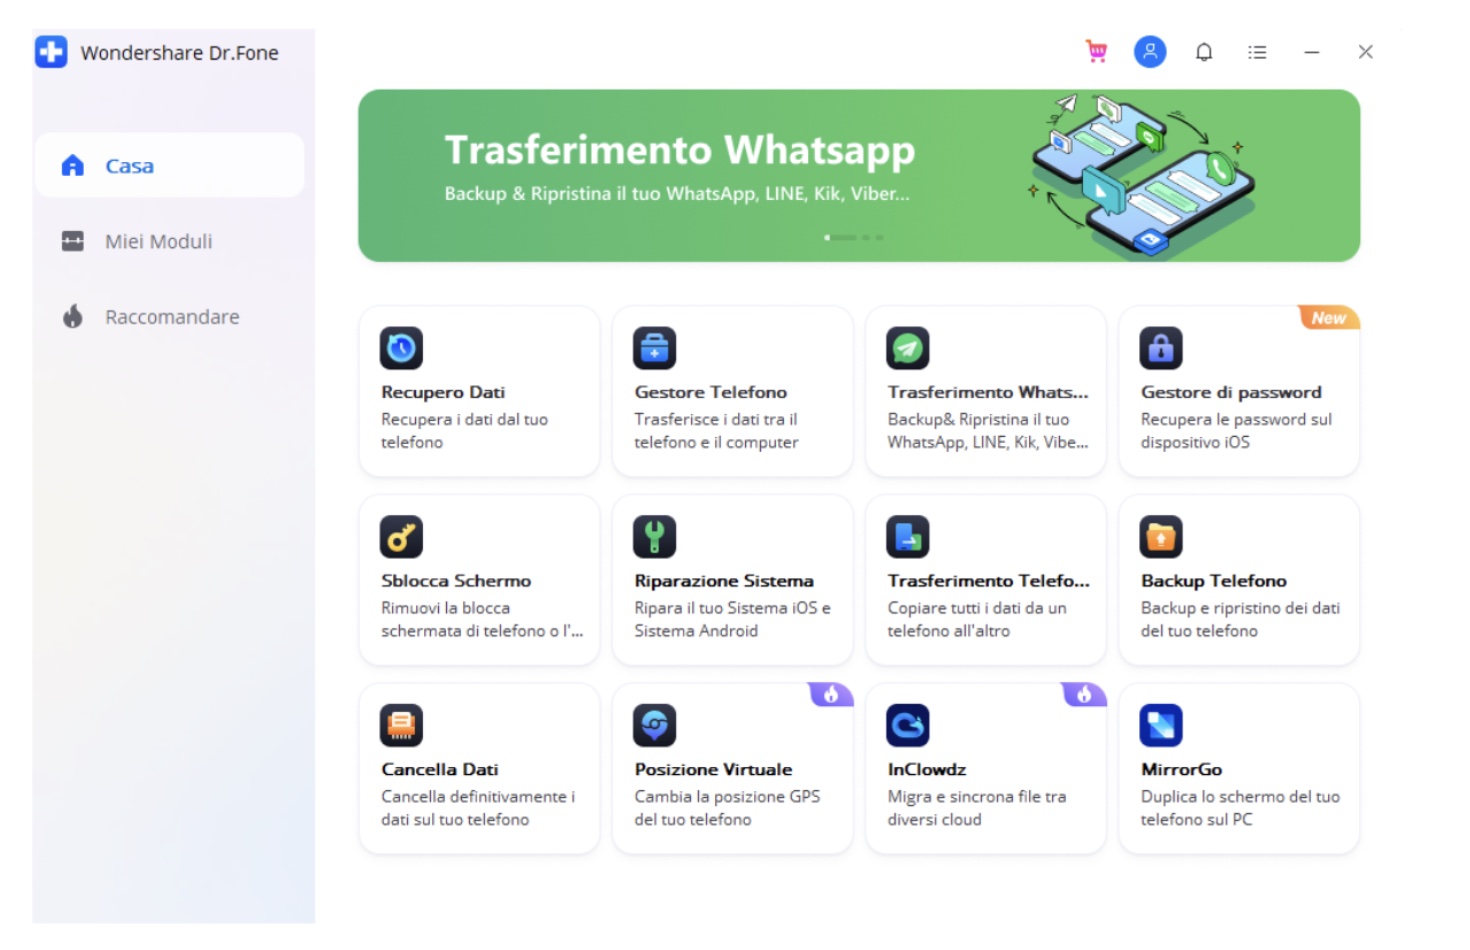Launch the Posizione Virtuale icon
Image resolution: width=1470 pixels, height=950 pixels.
coord(654,725)
